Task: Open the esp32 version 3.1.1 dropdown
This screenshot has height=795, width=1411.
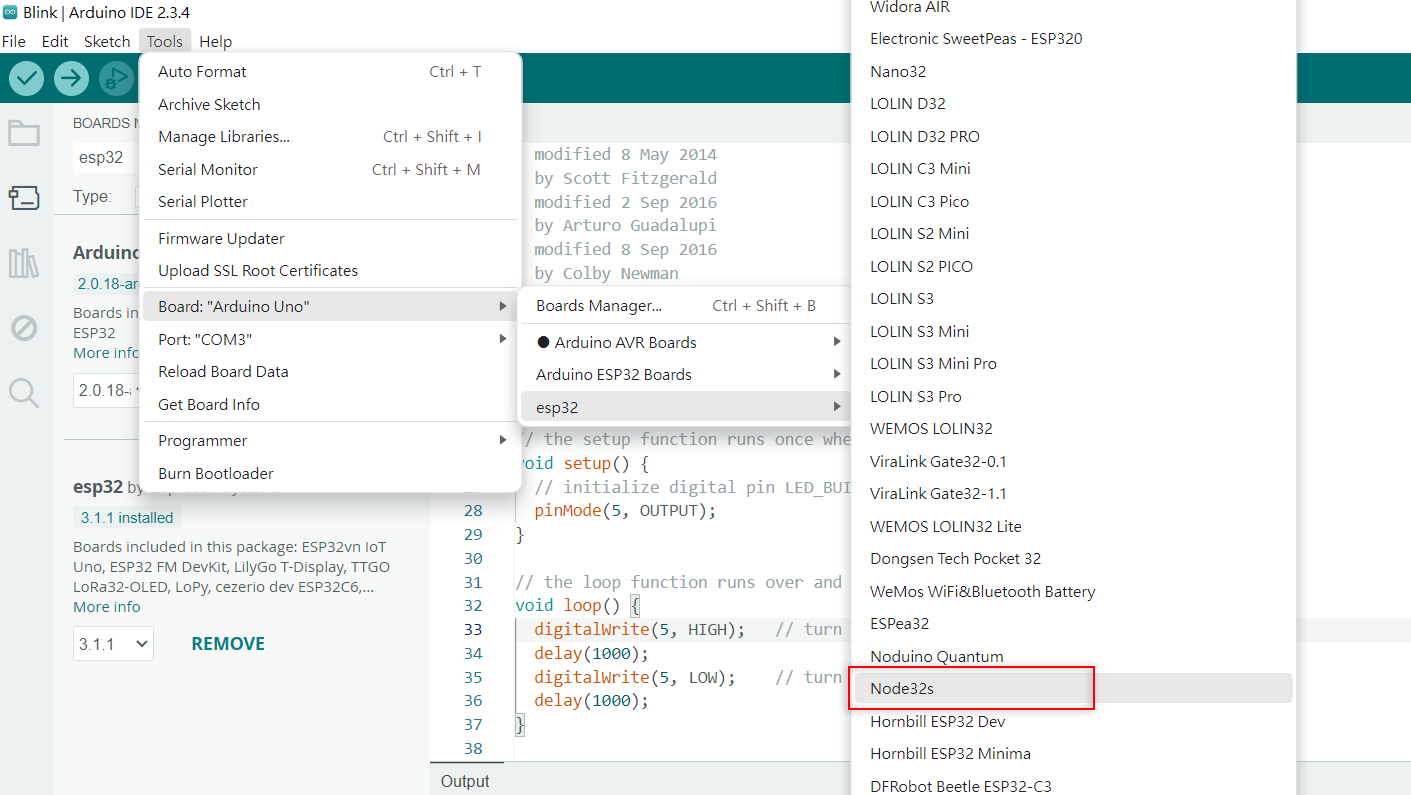Action: (113, 644)
